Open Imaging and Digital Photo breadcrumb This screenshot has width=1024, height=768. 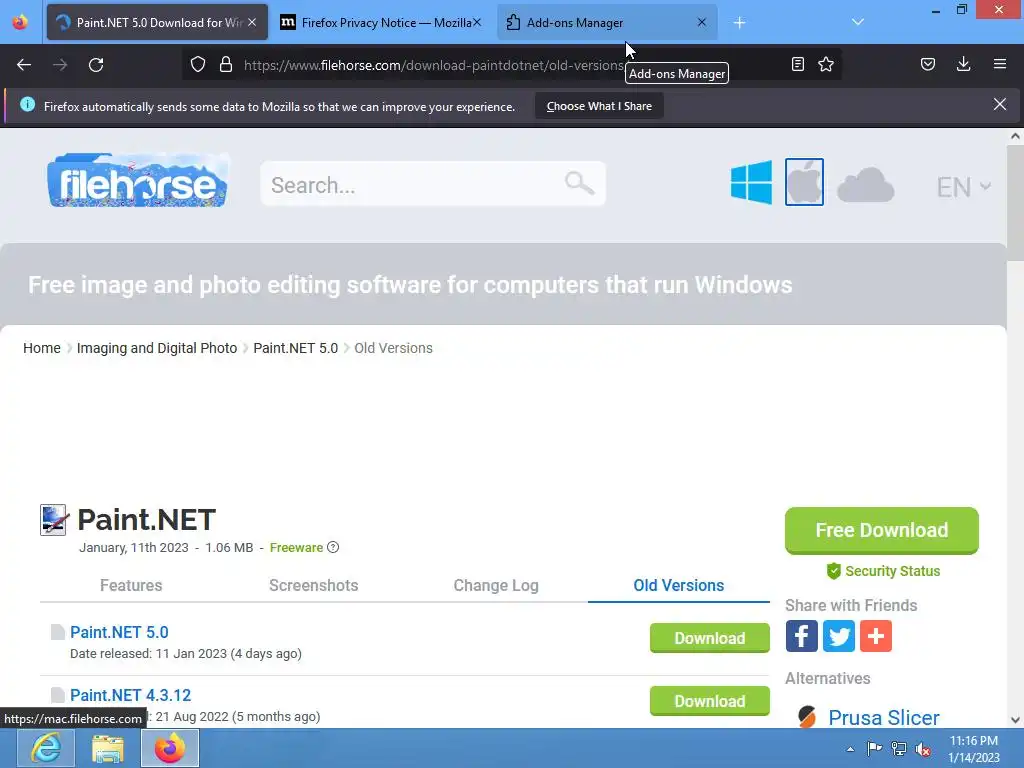(157, 348)
